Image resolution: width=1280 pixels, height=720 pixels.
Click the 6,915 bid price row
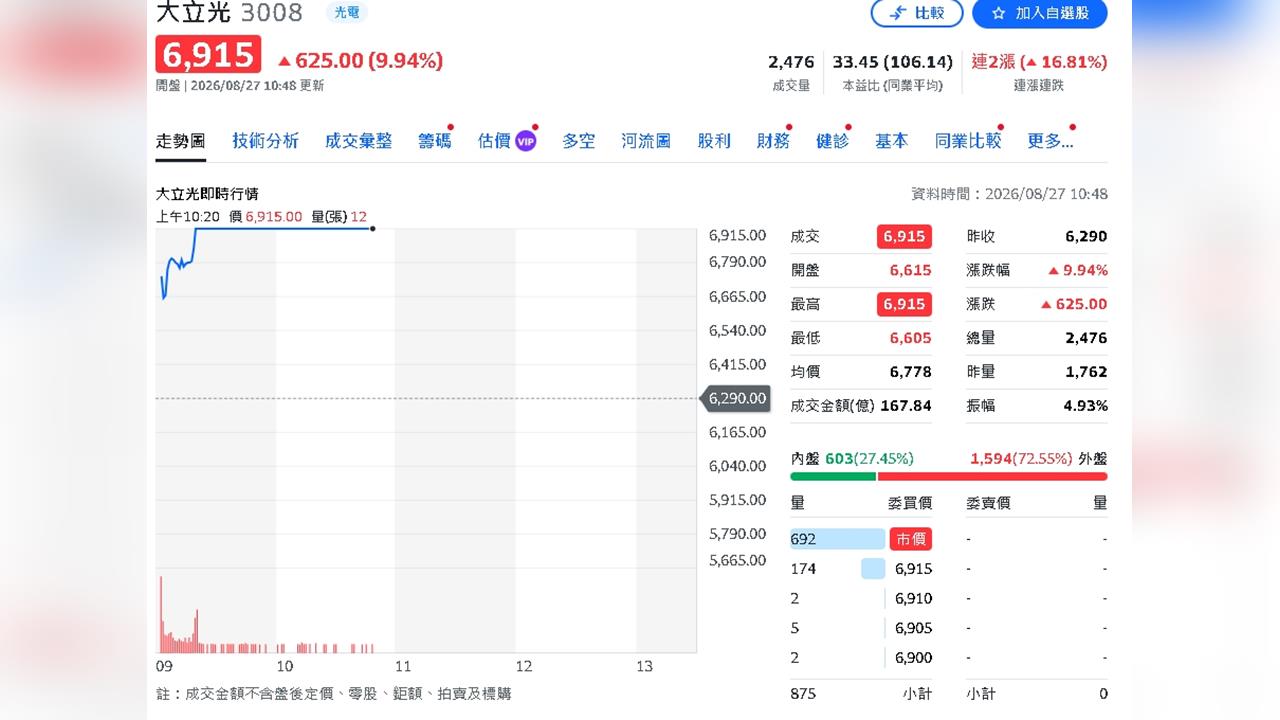click(861, 569)
